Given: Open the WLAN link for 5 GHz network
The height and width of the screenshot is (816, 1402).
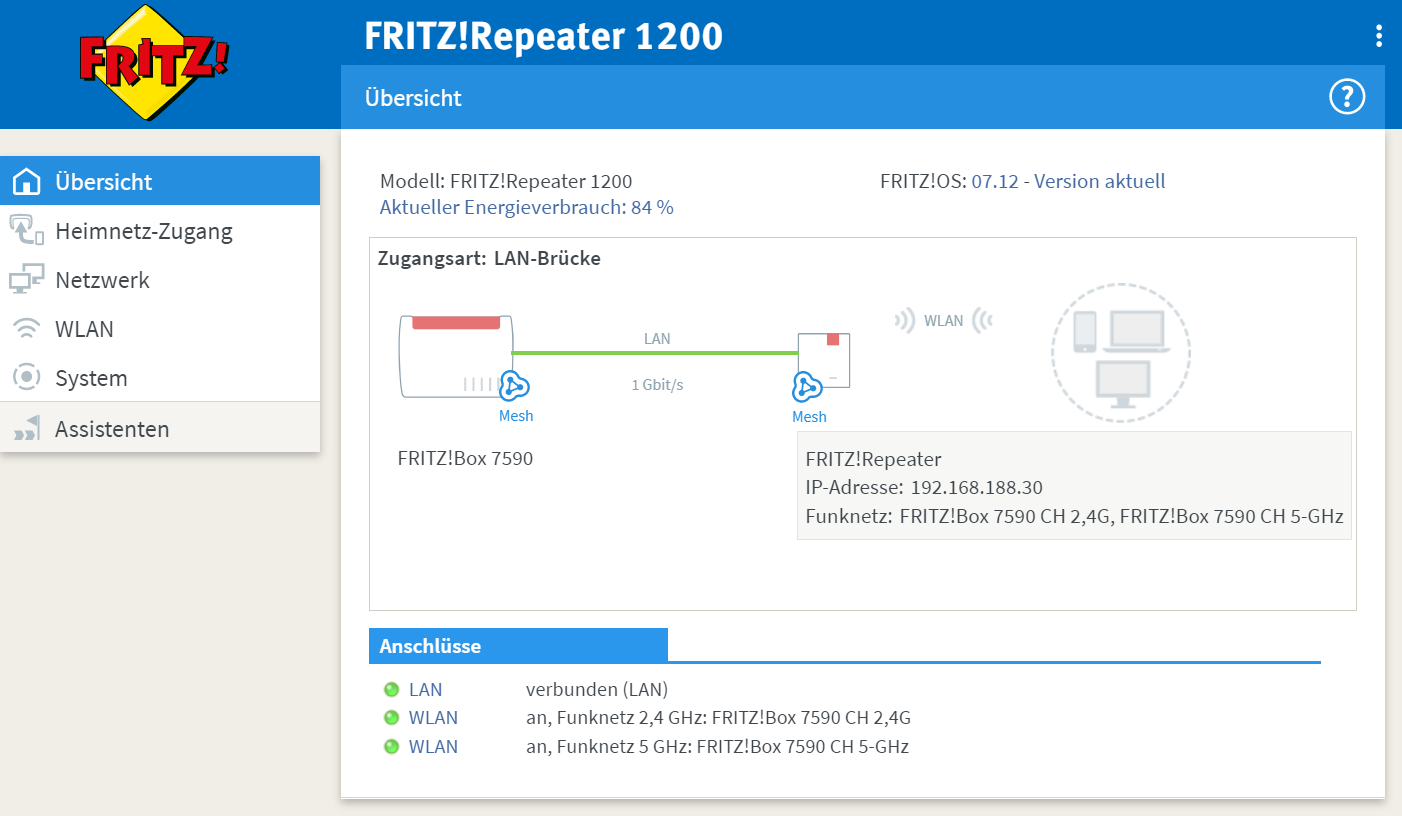Looking at the screenshot, I should coord(433,747).
